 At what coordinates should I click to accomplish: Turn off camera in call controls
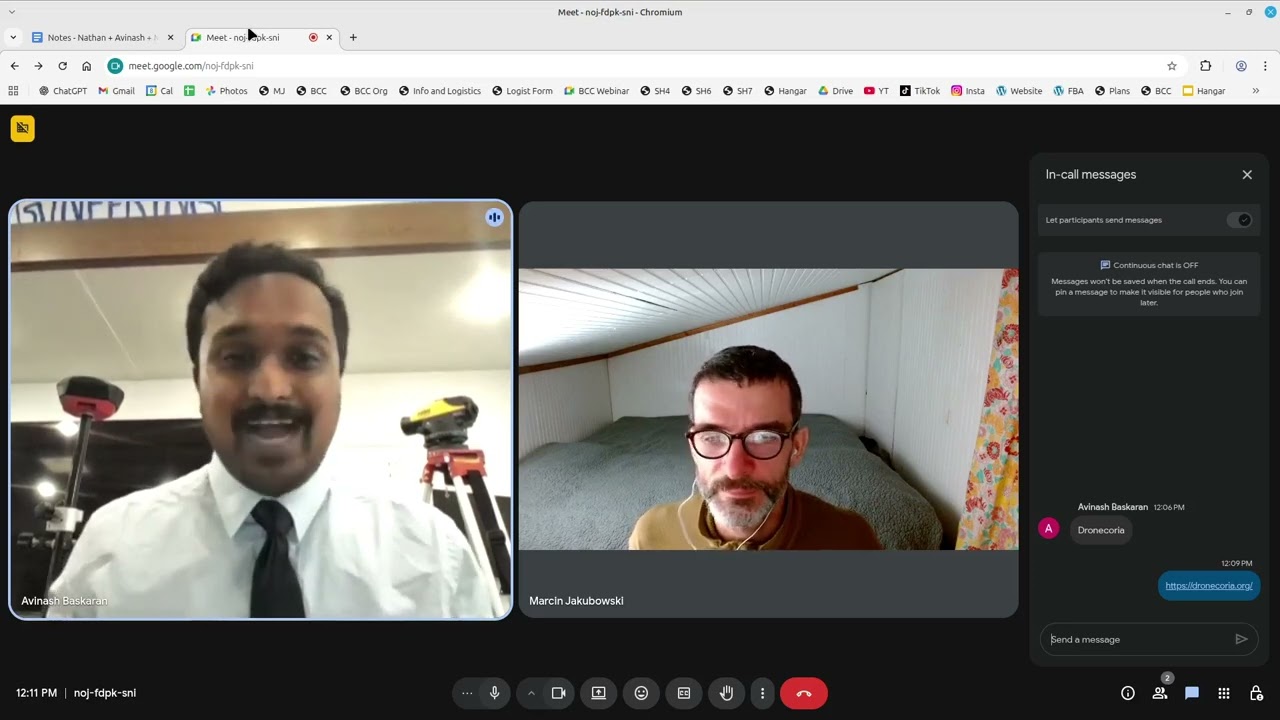point(559,693)
